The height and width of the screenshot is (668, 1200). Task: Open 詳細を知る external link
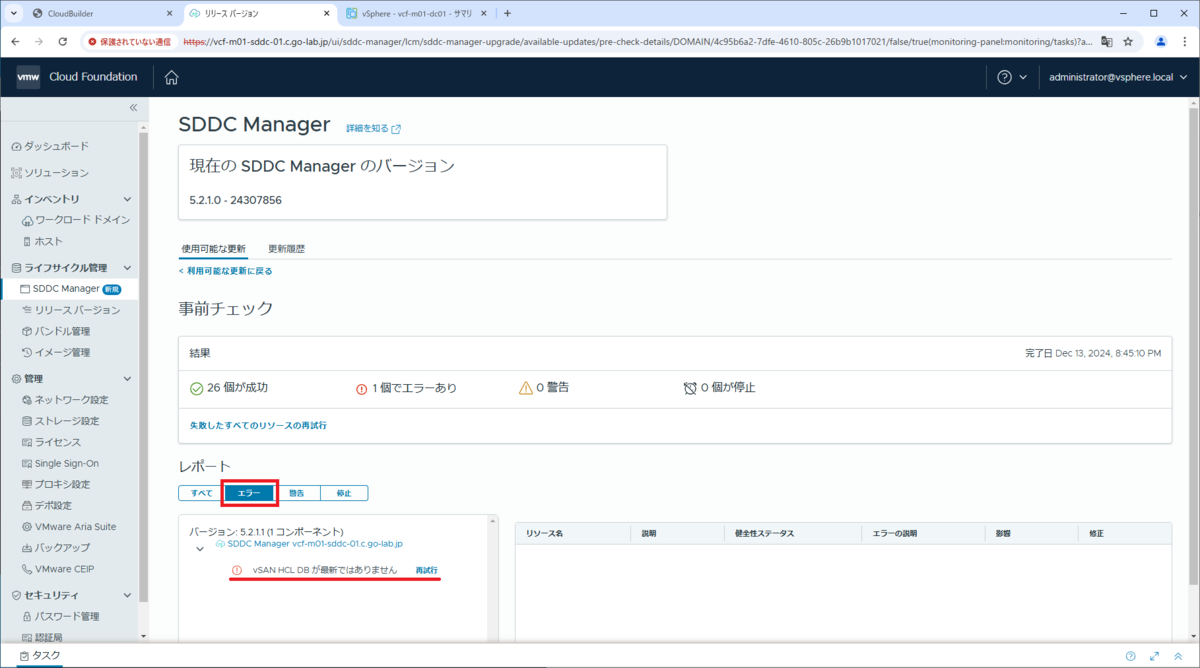pos(373,129)
